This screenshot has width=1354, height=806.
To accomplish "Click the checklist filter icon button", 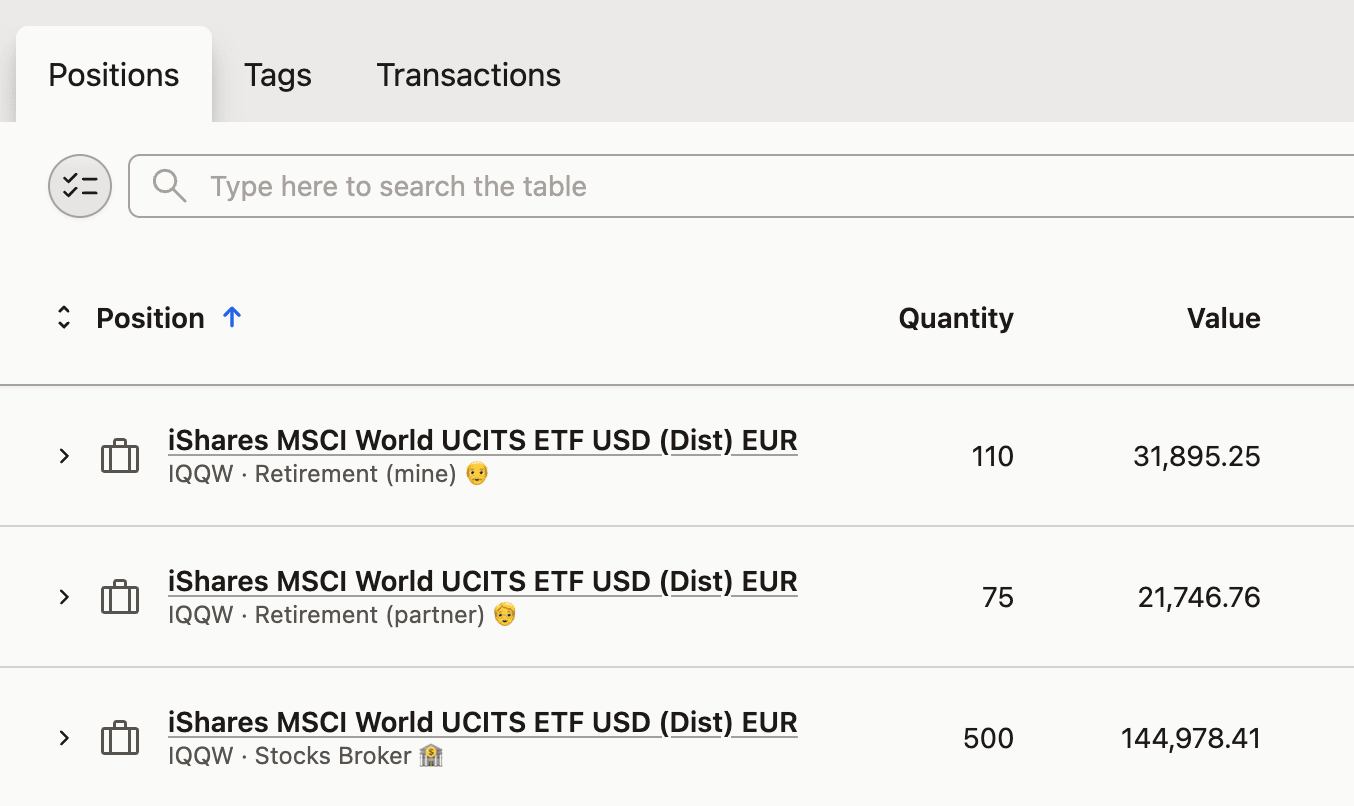I will (x=80, y=186).
